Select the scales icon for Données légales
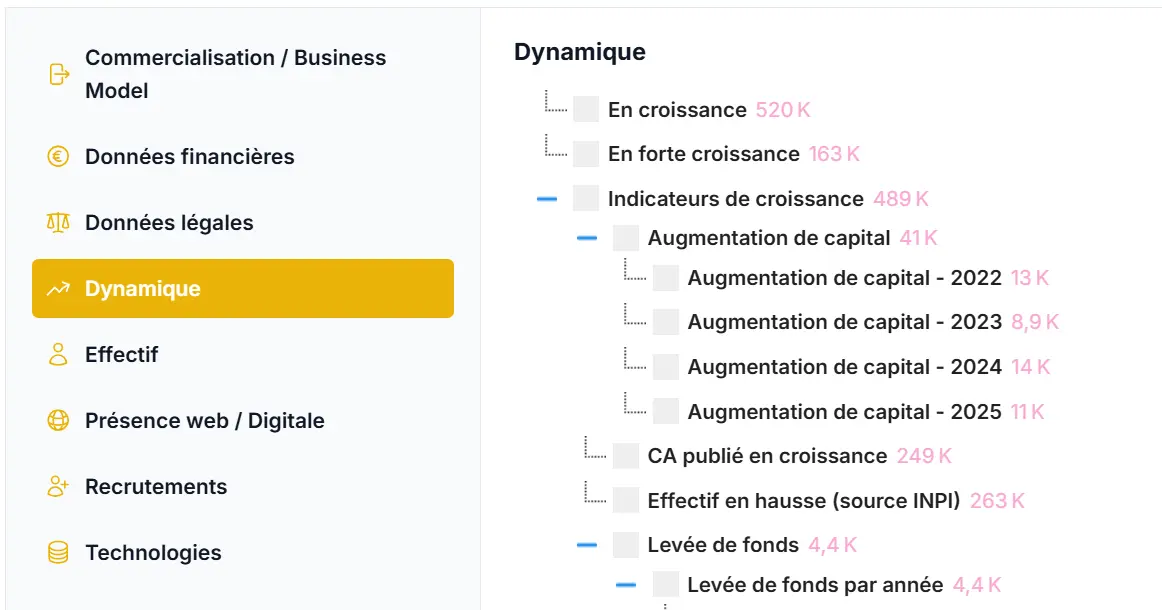The height and width of the screenshot is (610, 1162). (57, 222)
